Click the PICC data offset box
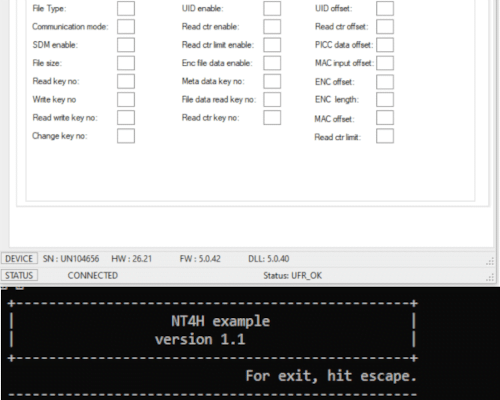500x400 pixels. (385, 45)
